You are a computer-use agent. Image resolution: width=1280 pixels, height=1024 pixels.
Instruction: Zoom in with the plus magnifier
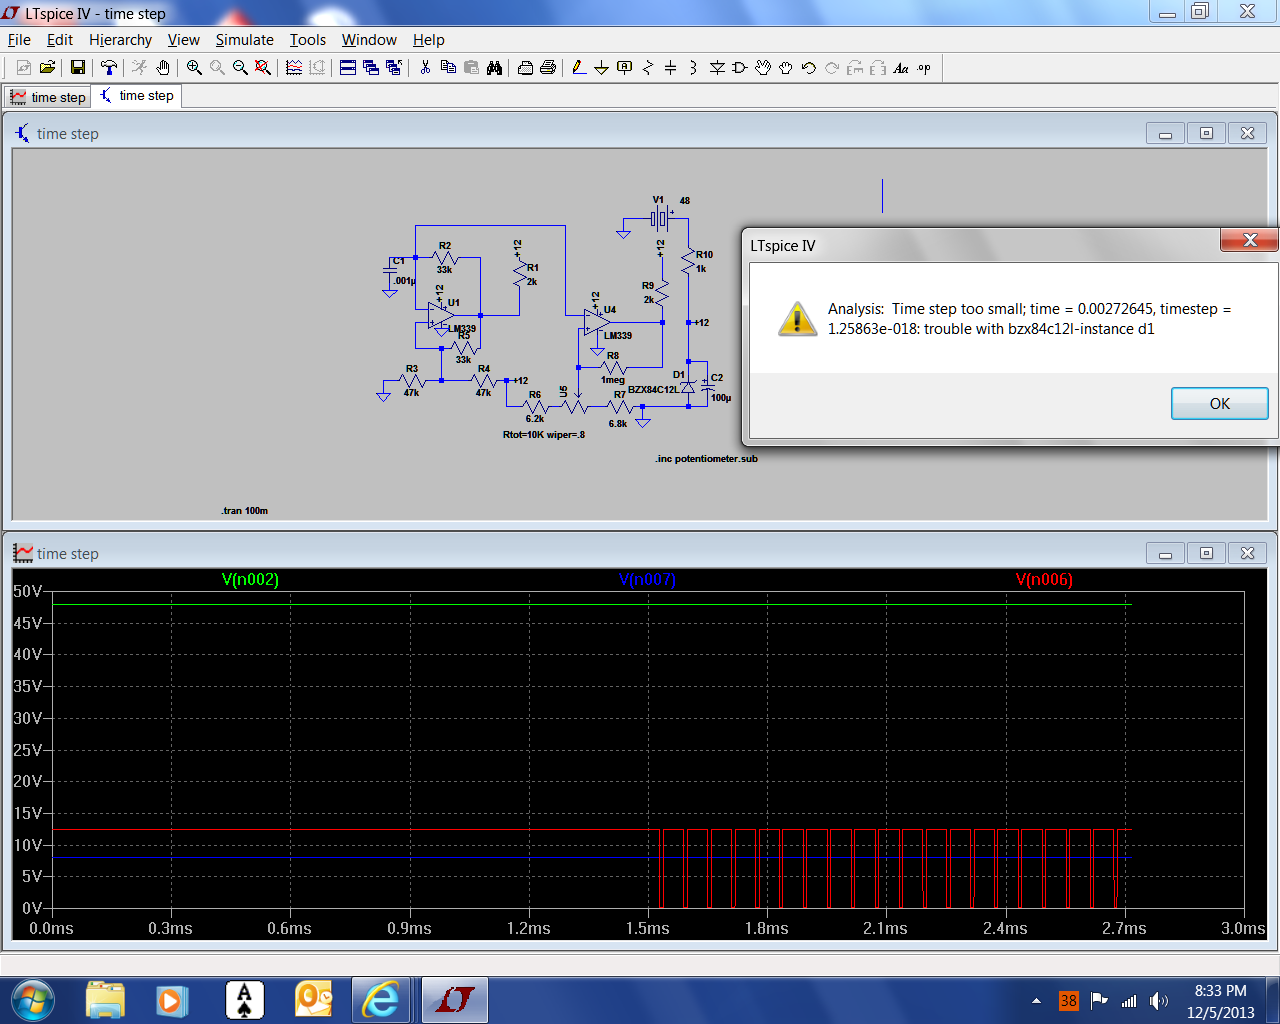point(194,68)
